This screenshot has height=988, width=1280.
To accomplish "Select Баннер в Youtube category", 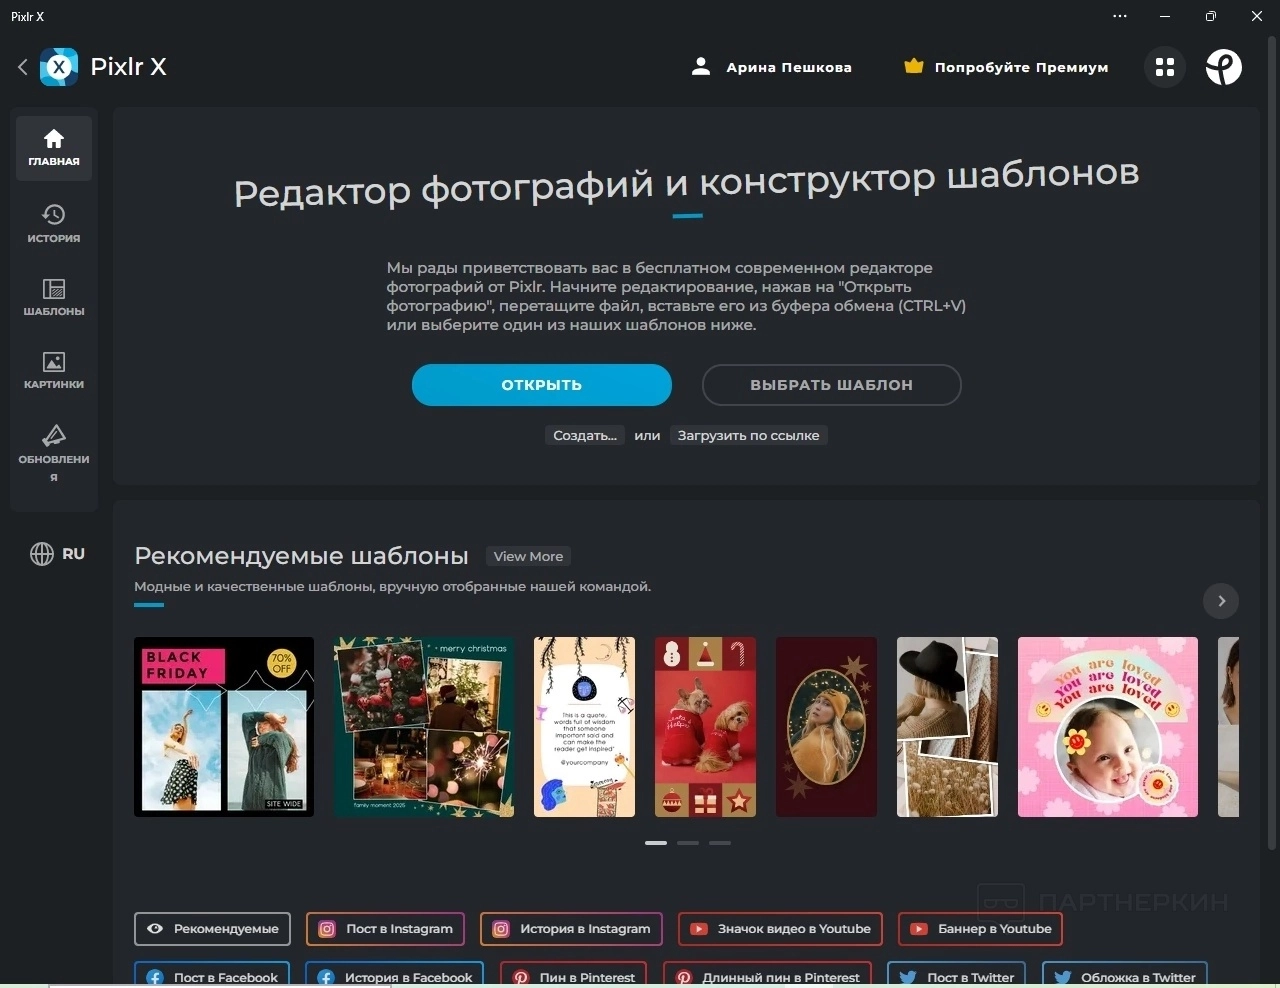I will (x=980, y=929).
